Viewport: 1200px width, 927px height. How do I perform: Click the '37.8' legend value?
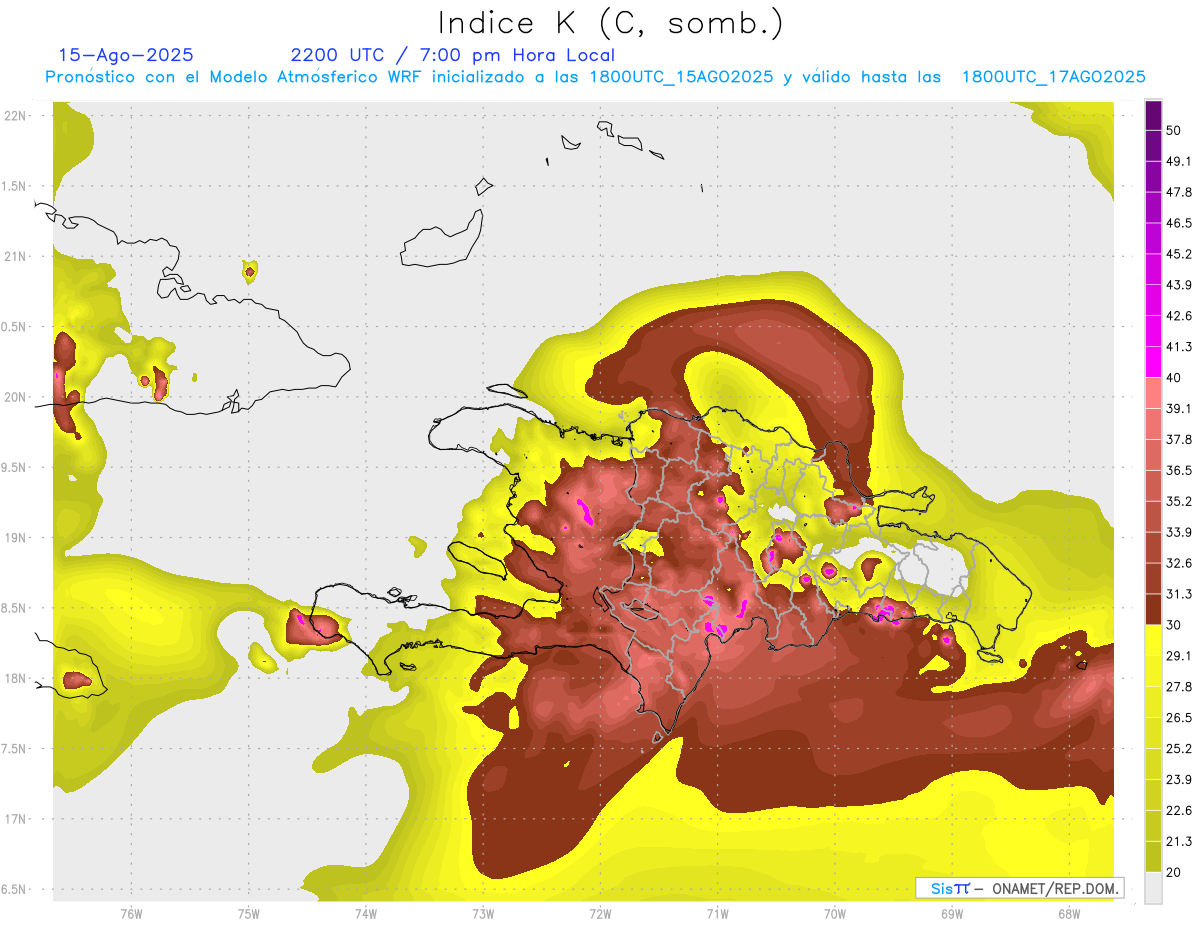[x=1179, y=440]
